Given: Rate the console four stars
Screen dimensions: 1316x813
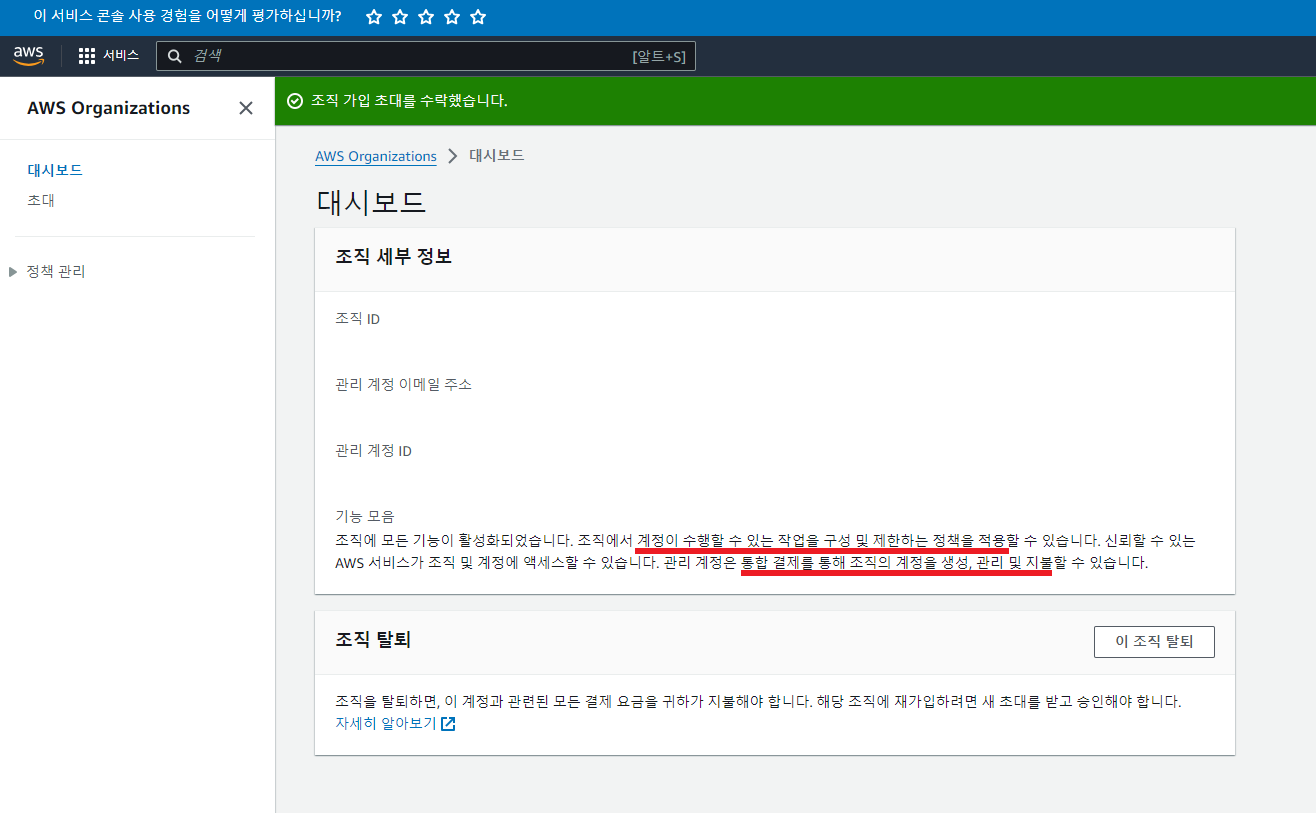Looking at the screenshot, I should [452, 17].
